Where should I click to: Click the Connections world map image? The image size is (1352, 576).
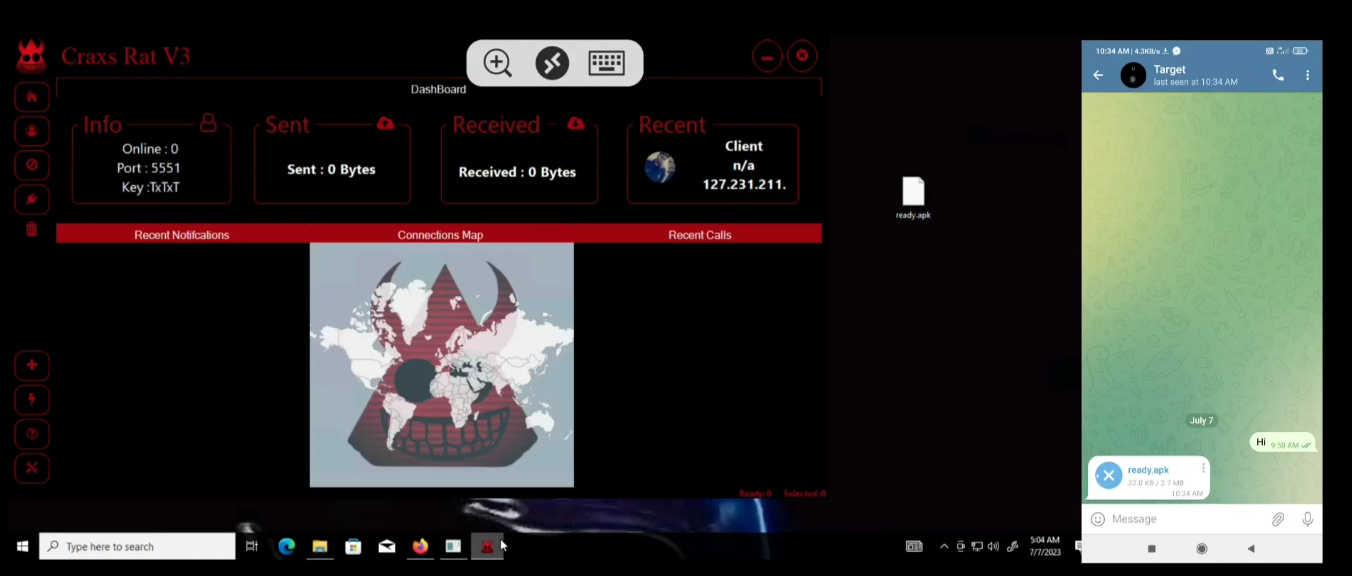click(442, 365)
